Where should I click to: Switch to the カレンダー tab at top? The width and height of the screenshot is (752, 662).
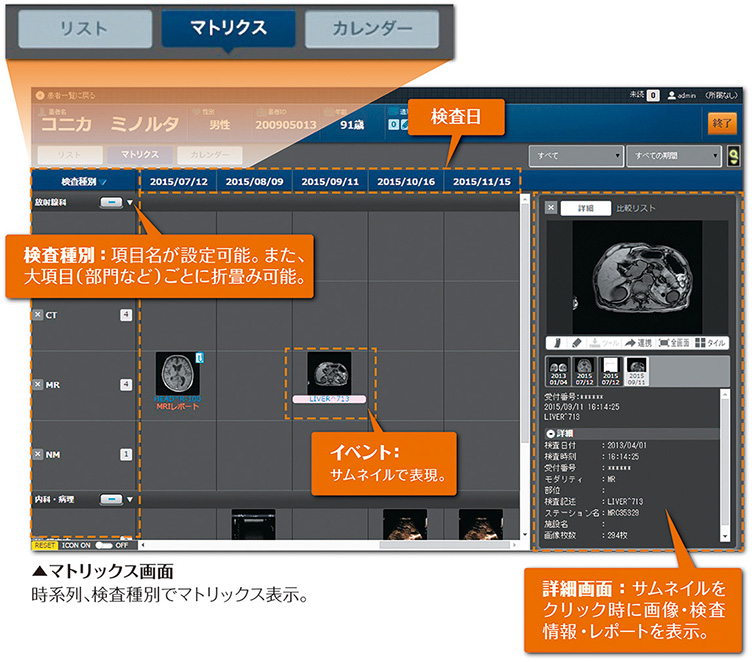371,30
